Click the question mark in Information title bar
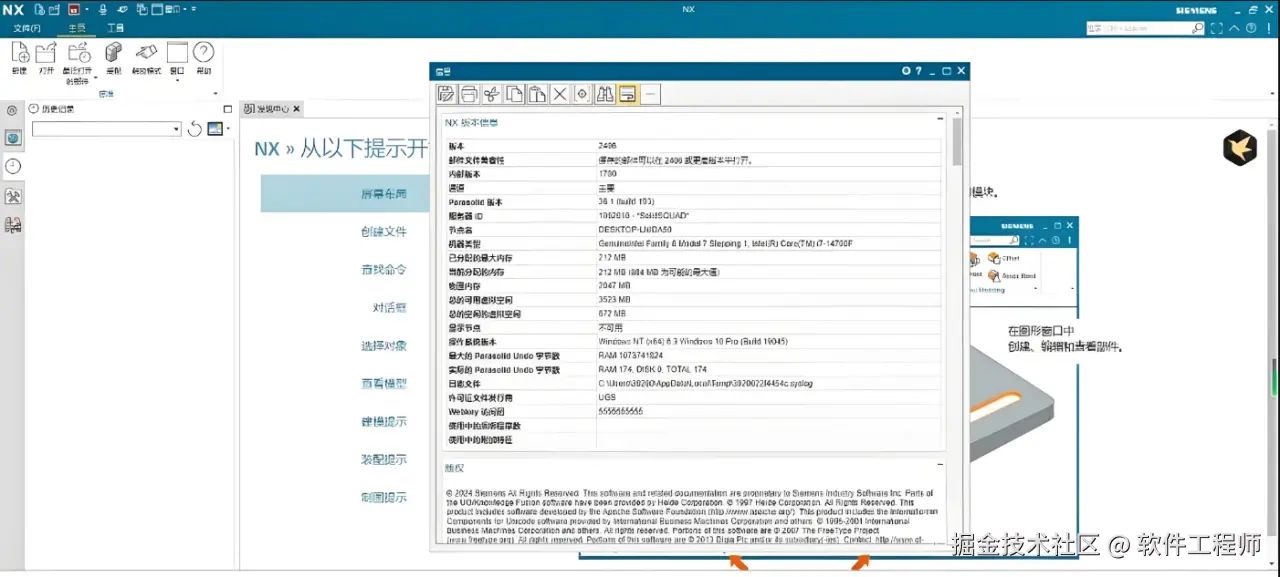 coord(918,71)
